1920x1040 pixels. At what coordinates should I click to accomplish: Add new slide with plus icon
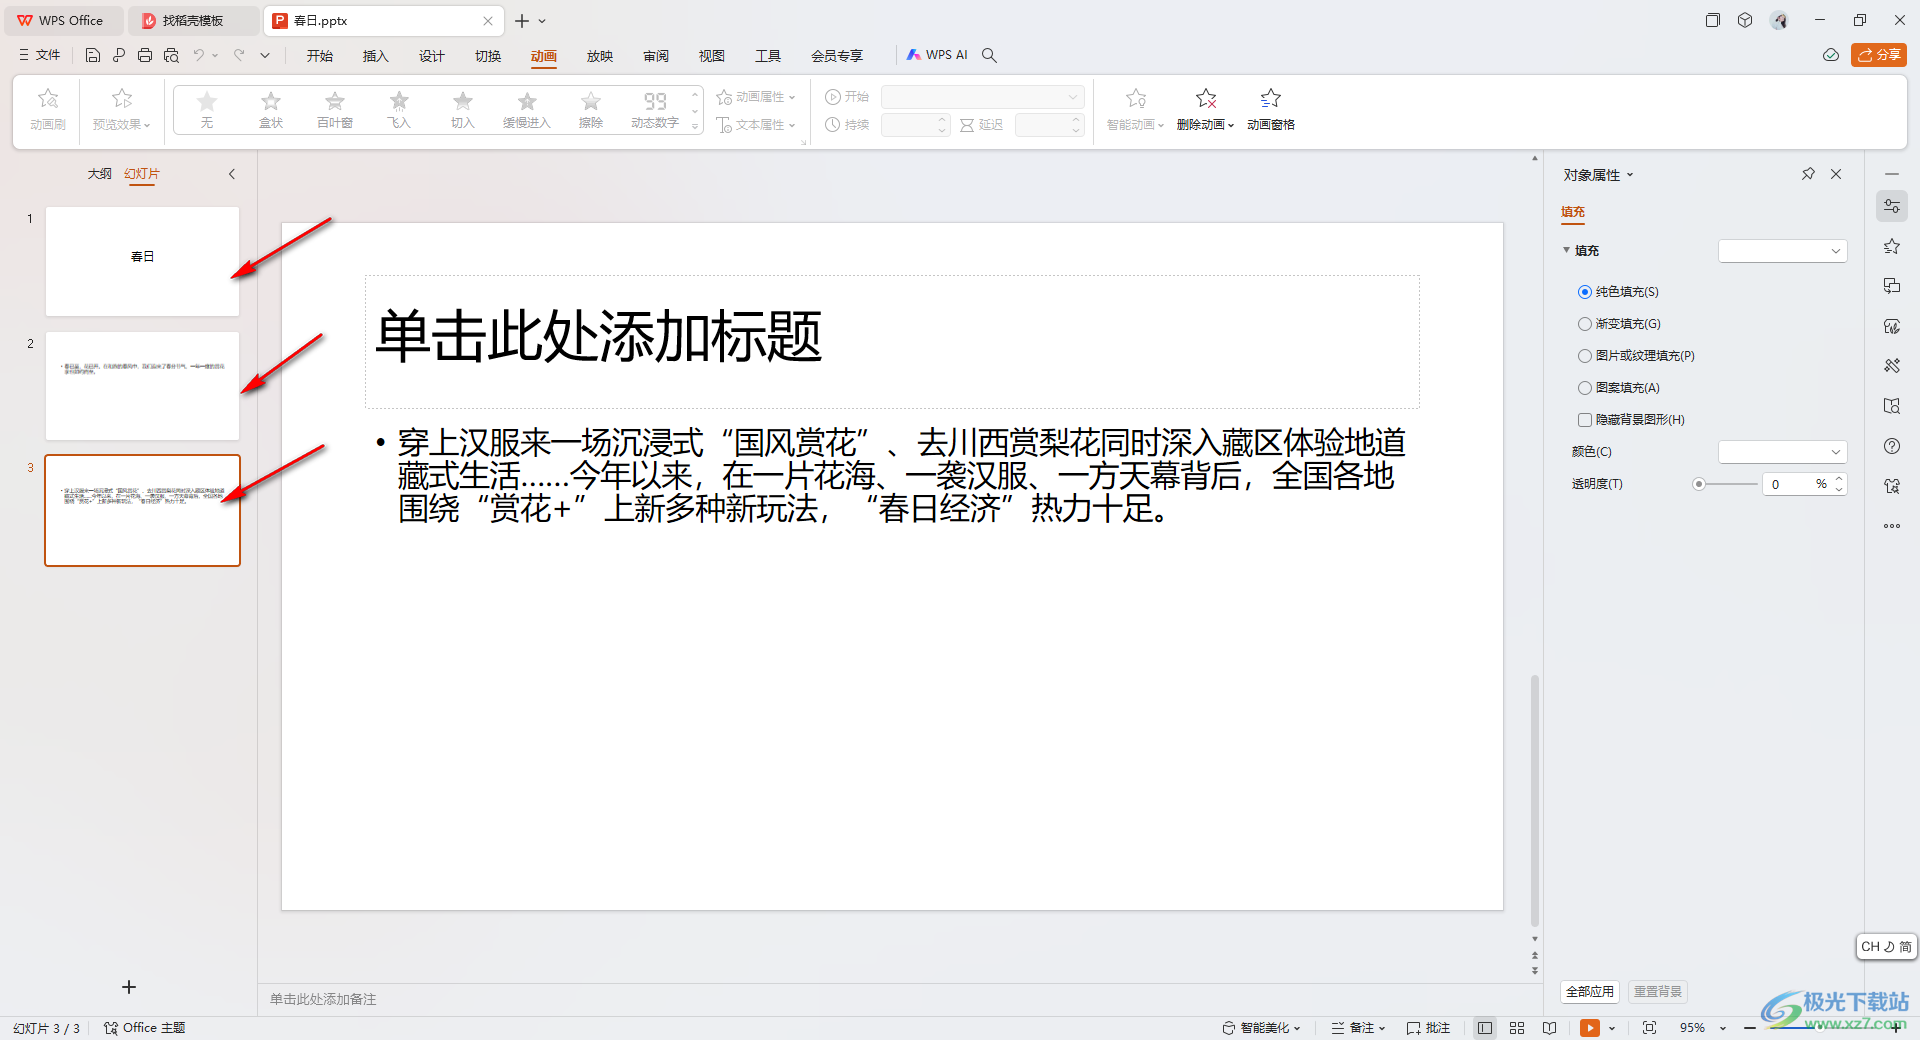point(129,987)
